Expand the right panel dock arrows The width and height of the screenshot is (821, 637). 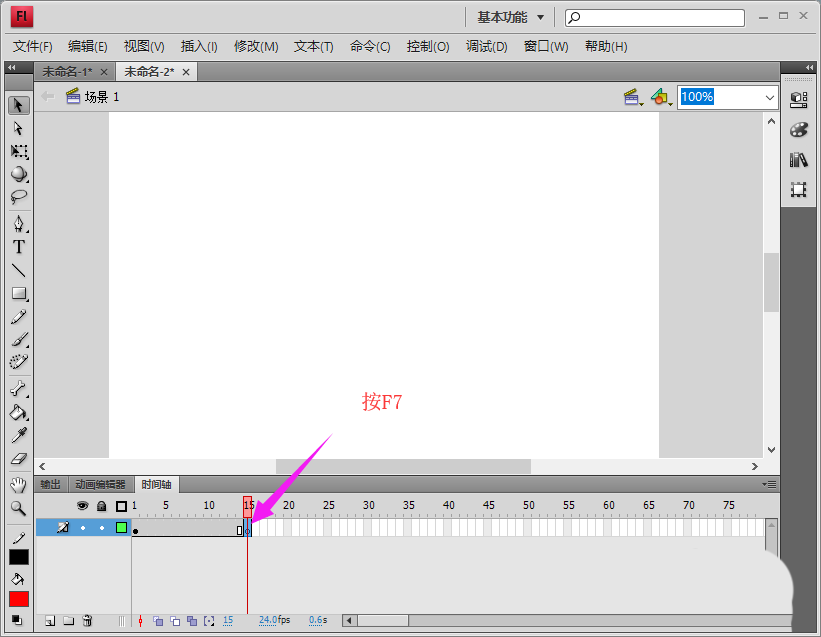[809, 68]
